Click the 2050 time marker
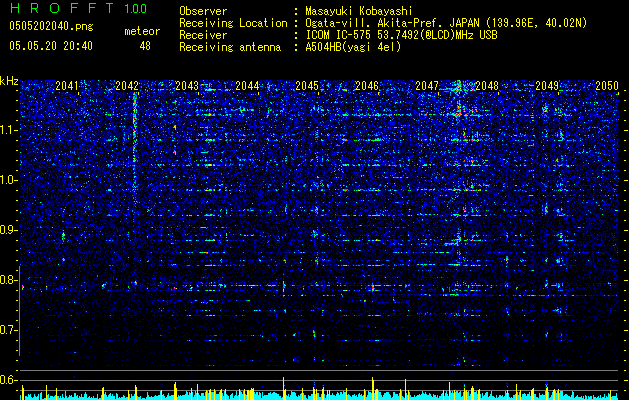Viewport: 629px width, 400px height. (x=607, y=86)
